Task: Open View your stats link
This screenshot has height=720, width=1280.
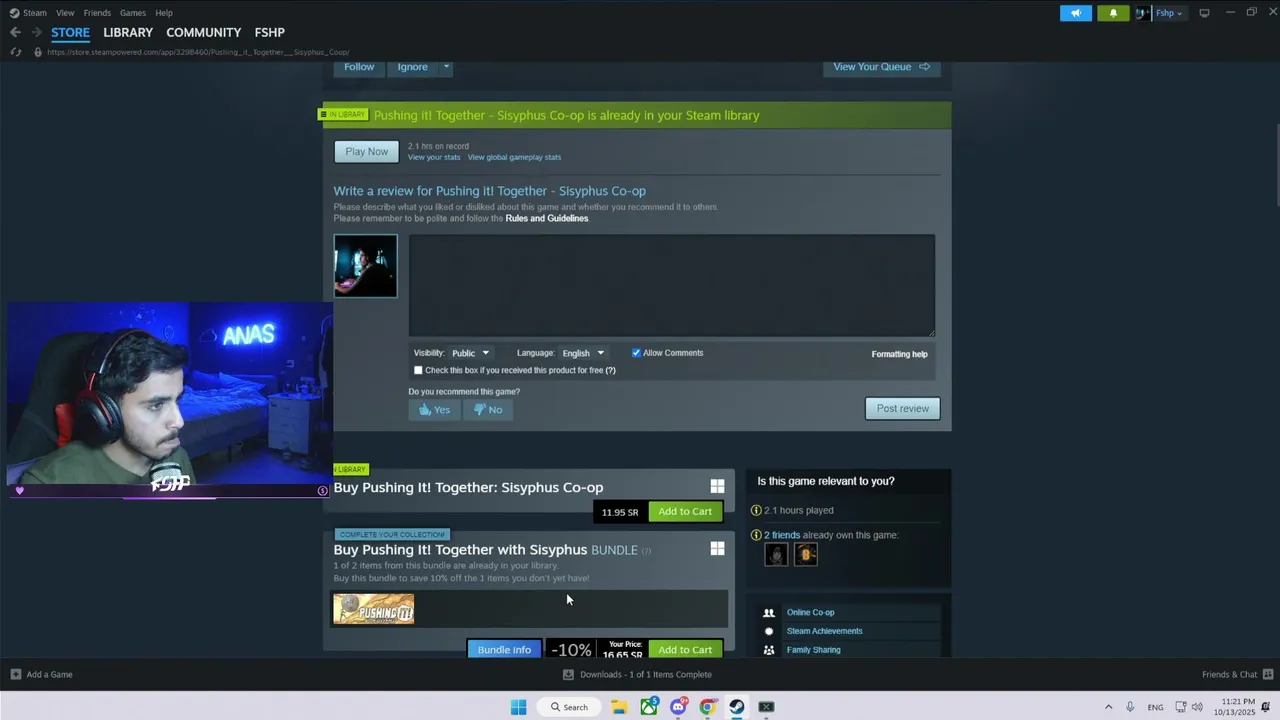Action: pyautogui.click(x=434, y=157)
